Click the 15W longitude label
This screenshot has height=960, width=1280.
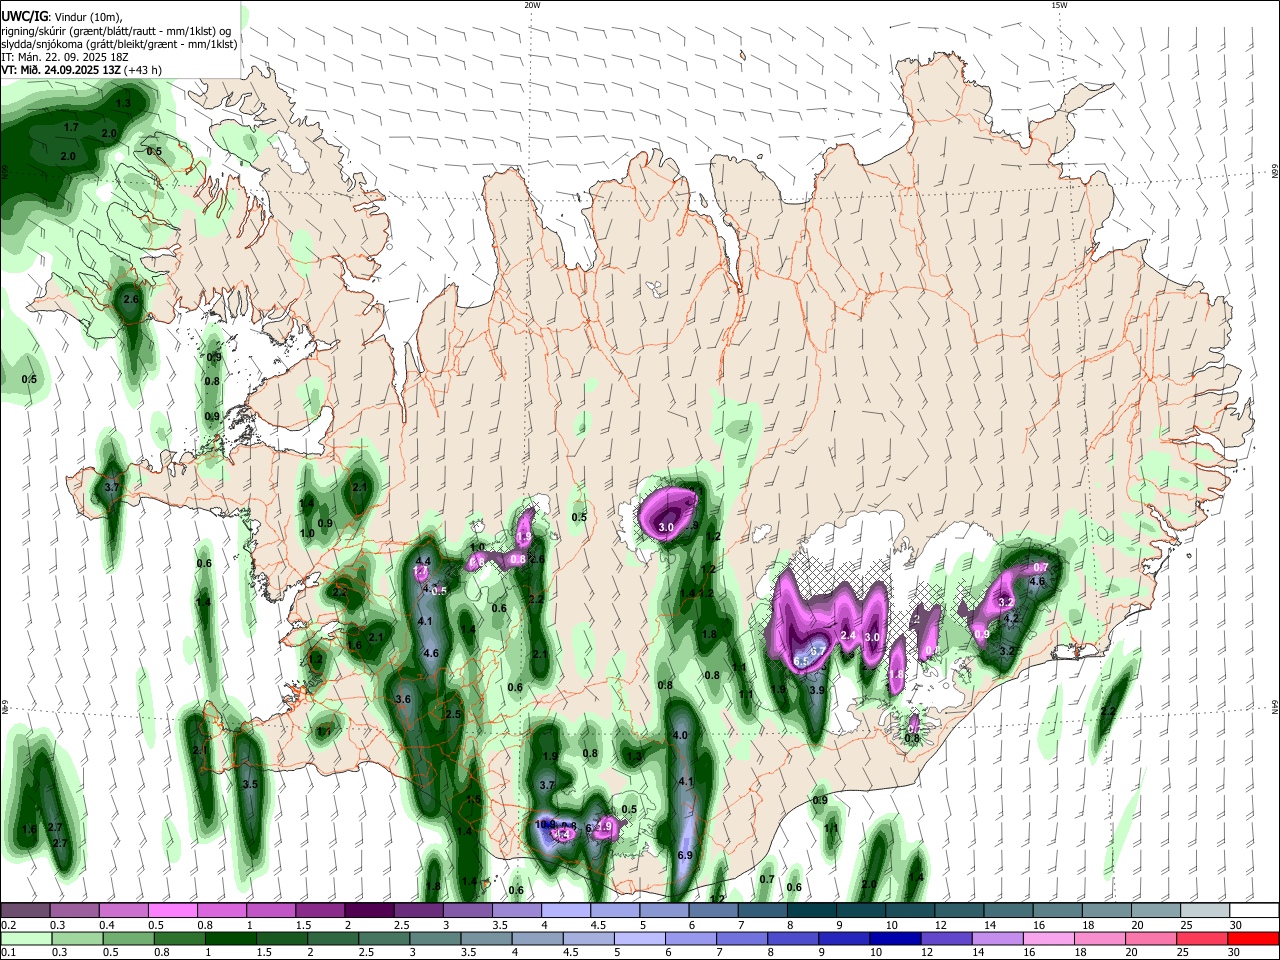pyautogui.click(x=1059, y=5)
